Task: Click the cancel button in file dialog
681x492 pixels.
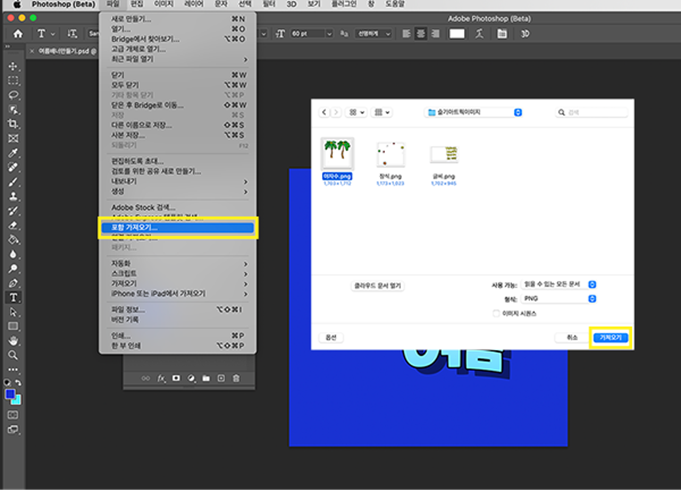Action: (x=572, y=338)
